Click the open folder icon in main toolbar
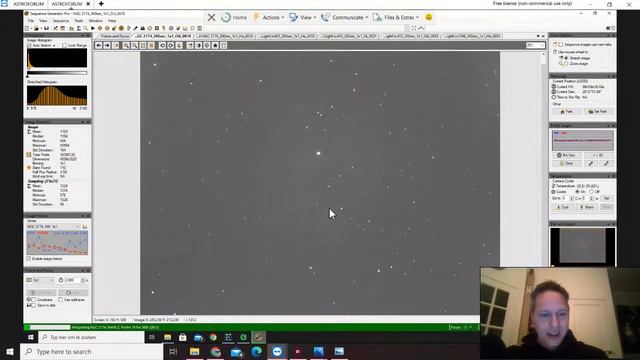The height and width of the screenshot is (360, 640). tap(36, 28)
